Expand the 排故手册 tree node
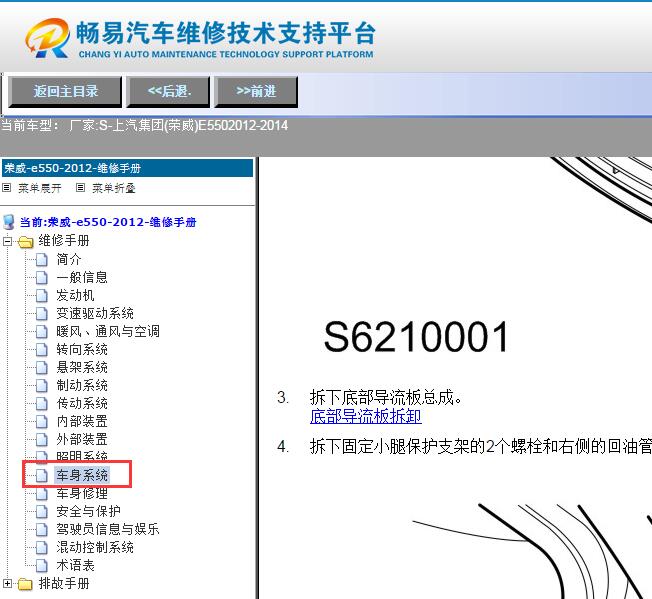This screenshot has height=599, width=652. [x=7, y=584]
